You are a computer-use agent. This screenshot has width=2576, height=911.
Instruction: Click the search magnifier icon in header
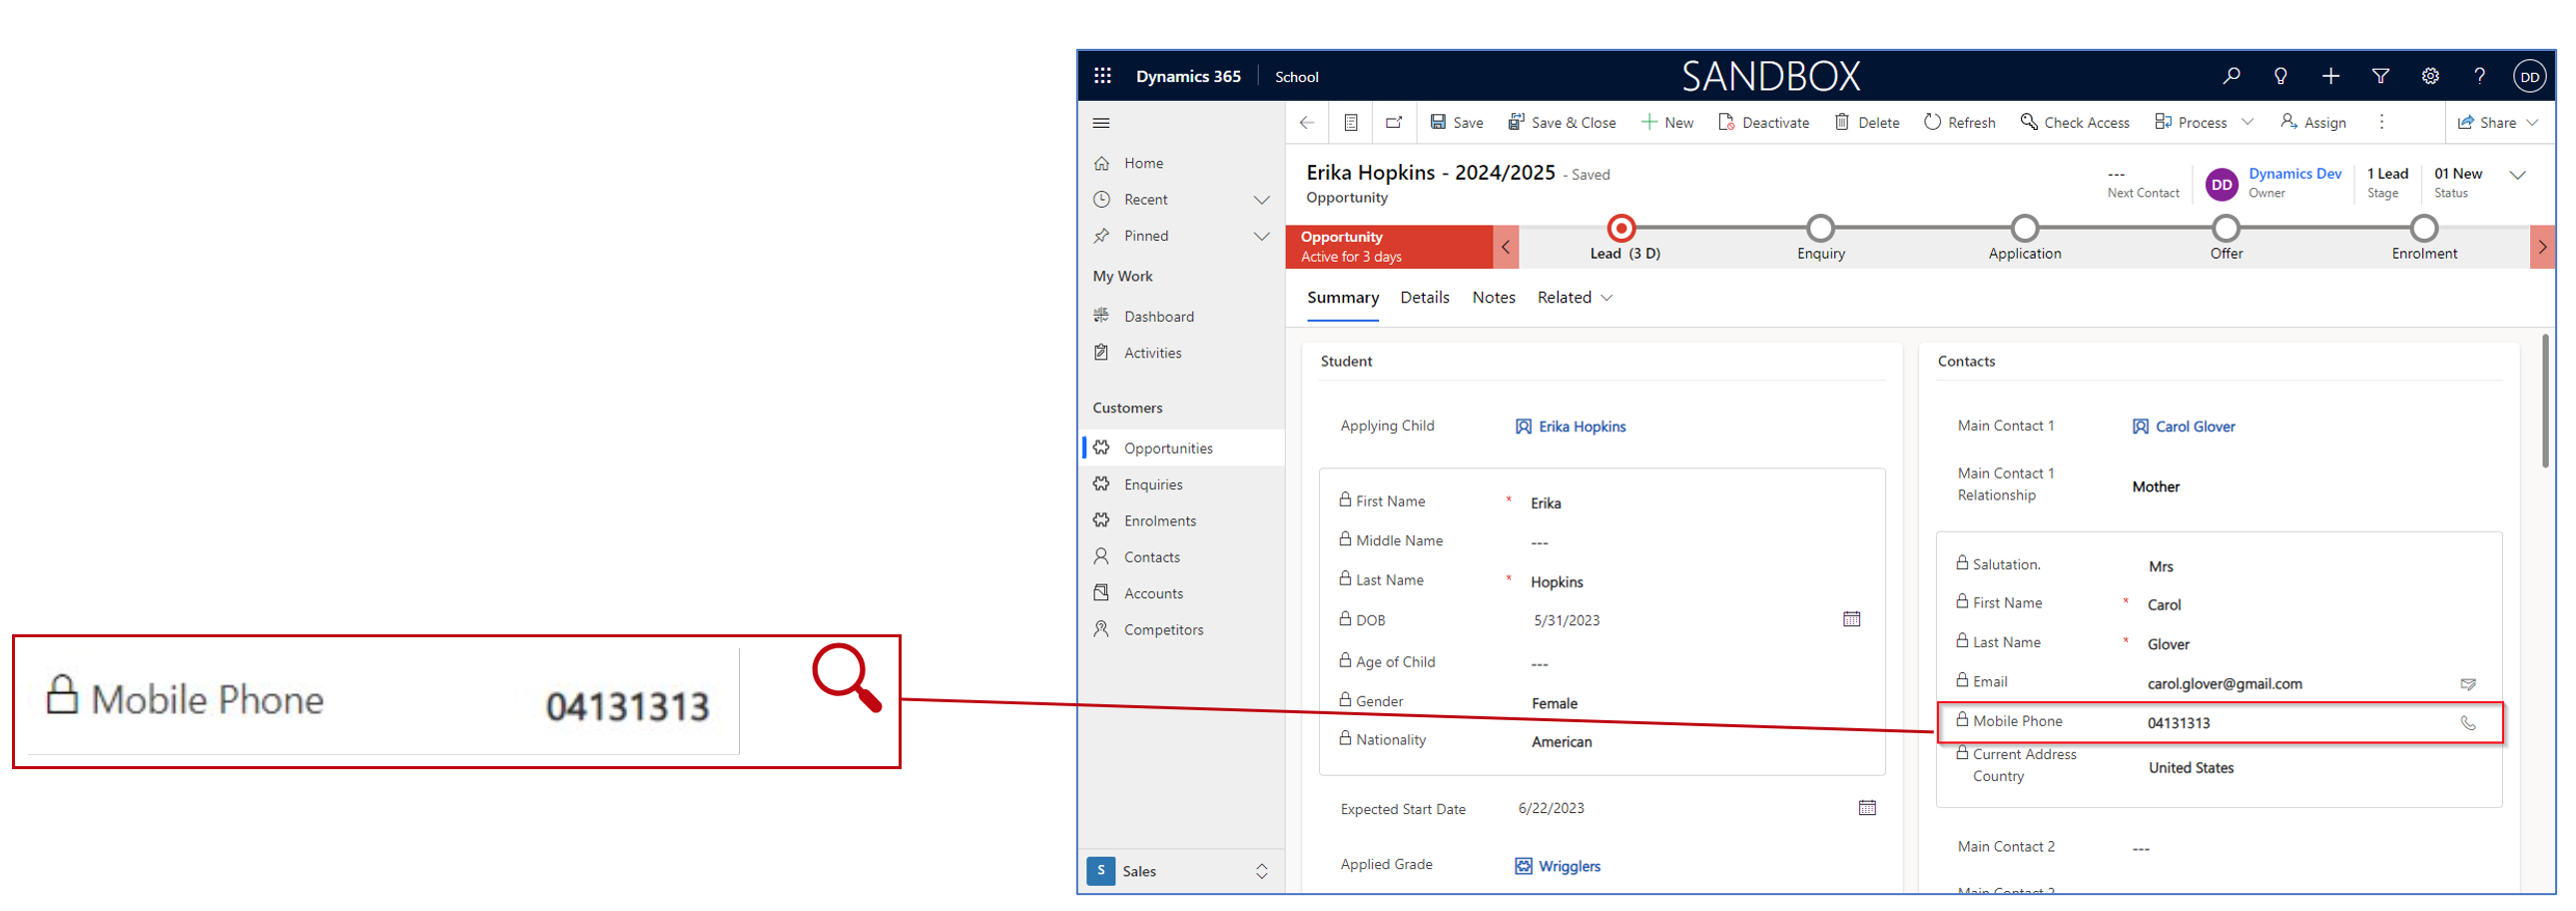tap(2231, 76)
